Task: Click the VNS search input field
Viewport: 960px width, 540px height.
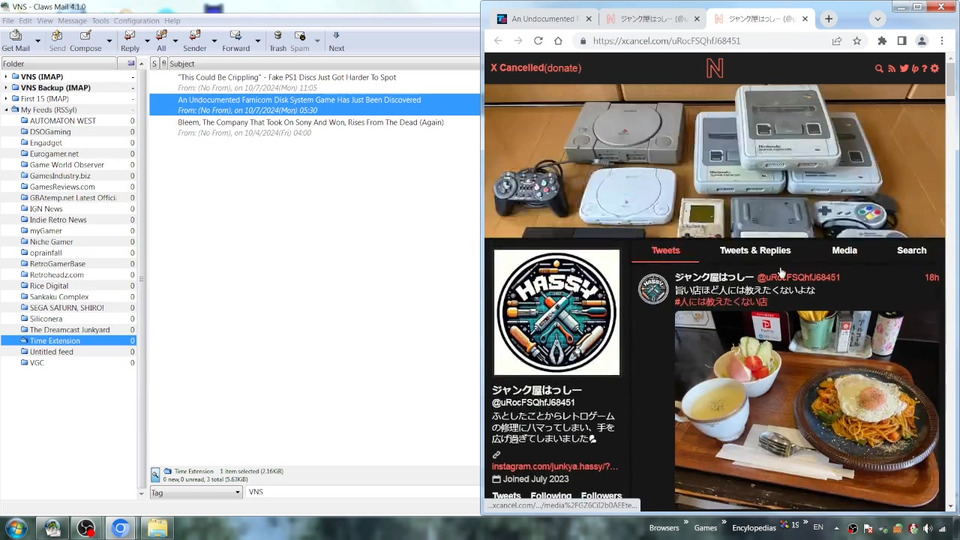Action: click(x=362, y=492)
